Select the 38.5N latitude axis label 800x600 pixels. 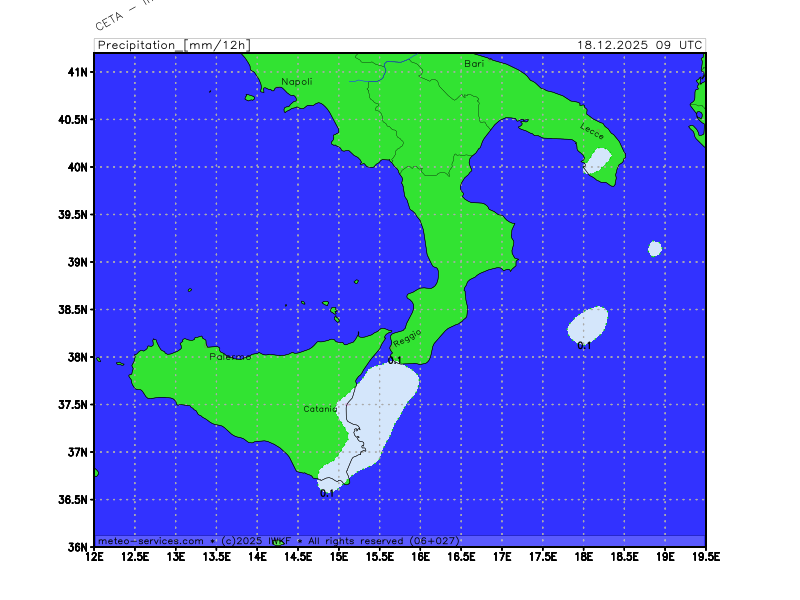tap(74, 310)
